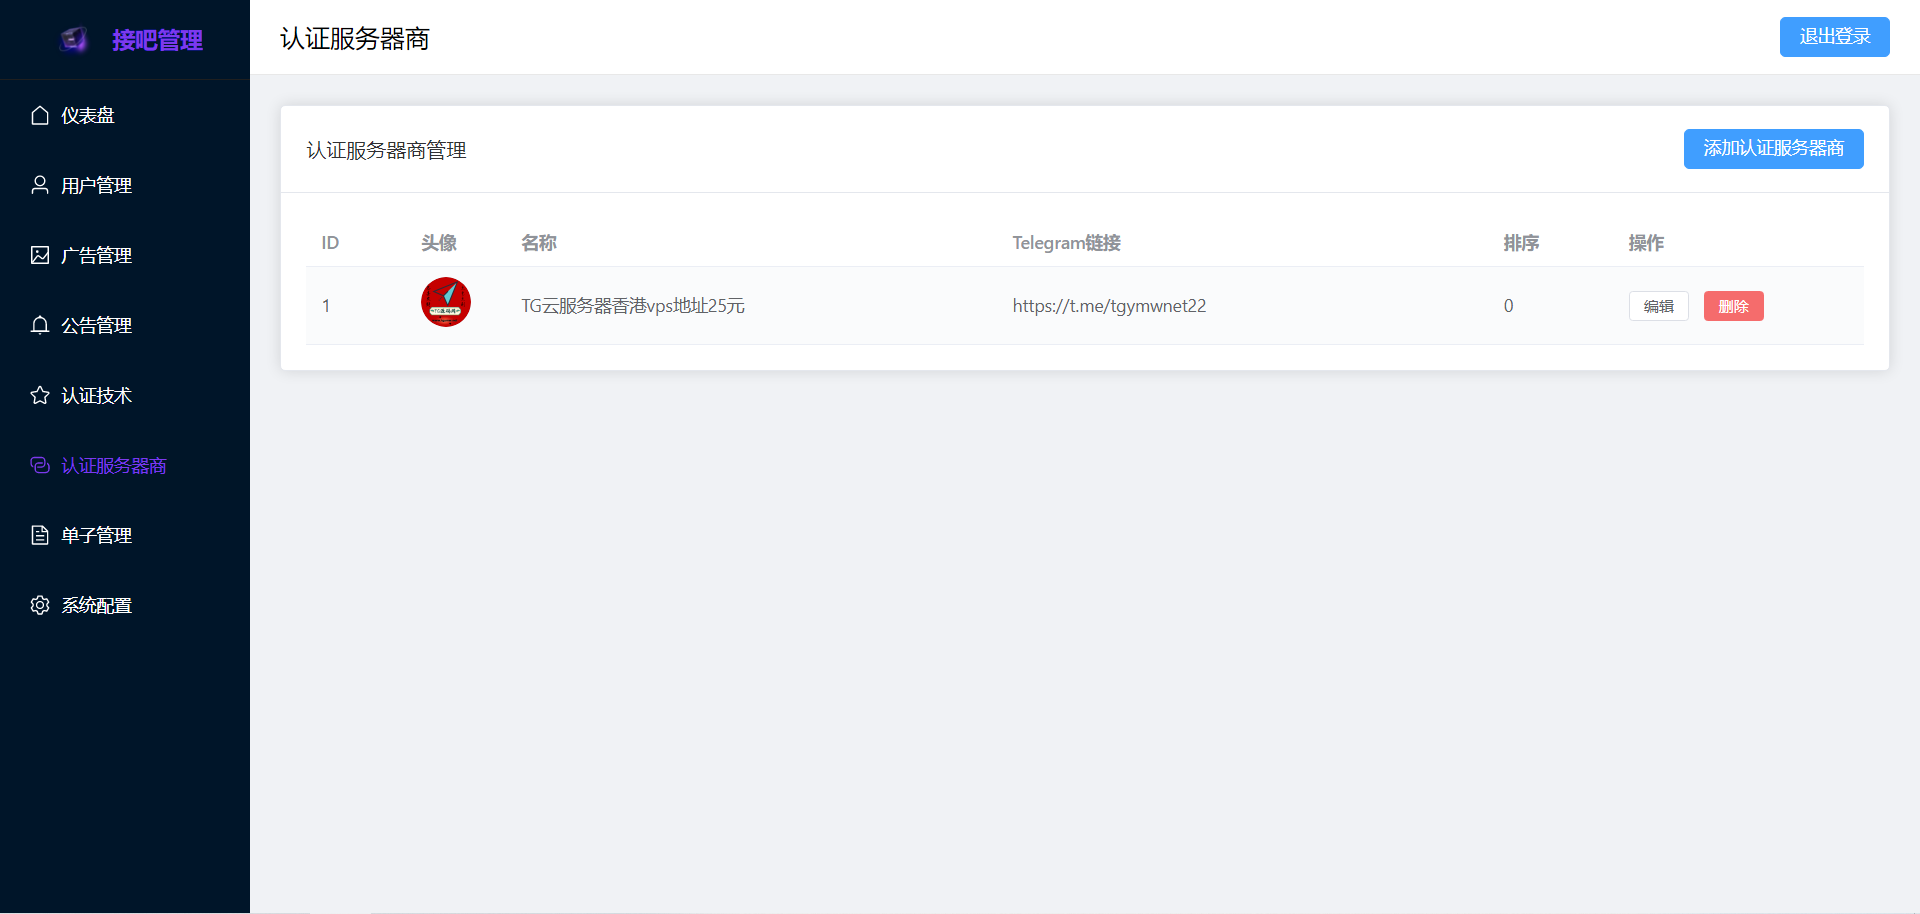Click the star icon beside 认证技术
Image resolution: width=1920 pixels, height=914 pixels.
click(40, 395)
